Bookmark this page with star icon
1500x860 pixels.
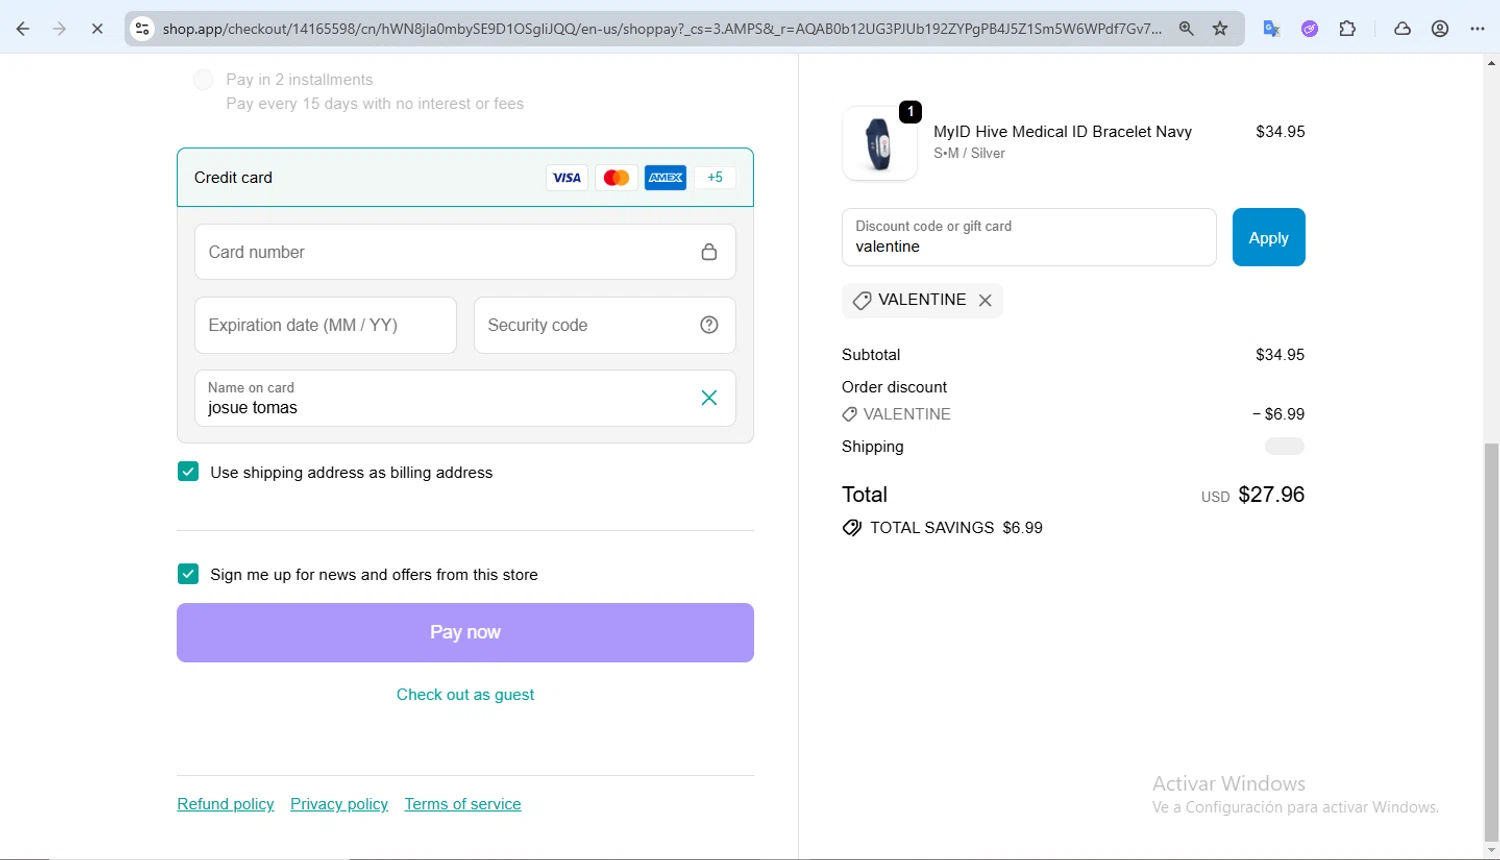coord(1220,29)
